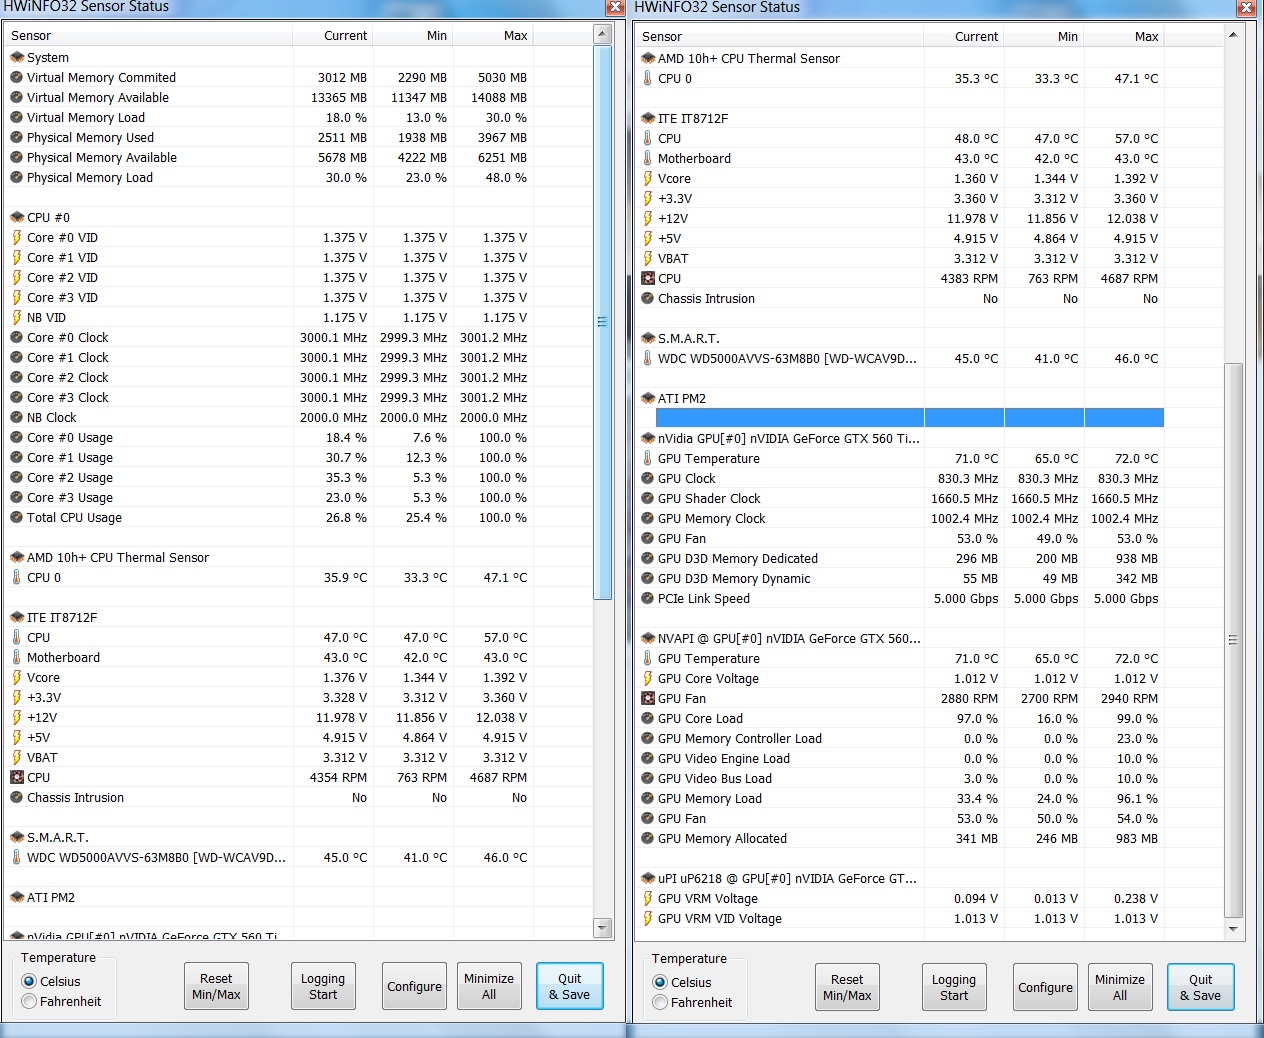Select GPU Core Load row
Viewport: 1264px width, 1038px height.
[900, 719]
